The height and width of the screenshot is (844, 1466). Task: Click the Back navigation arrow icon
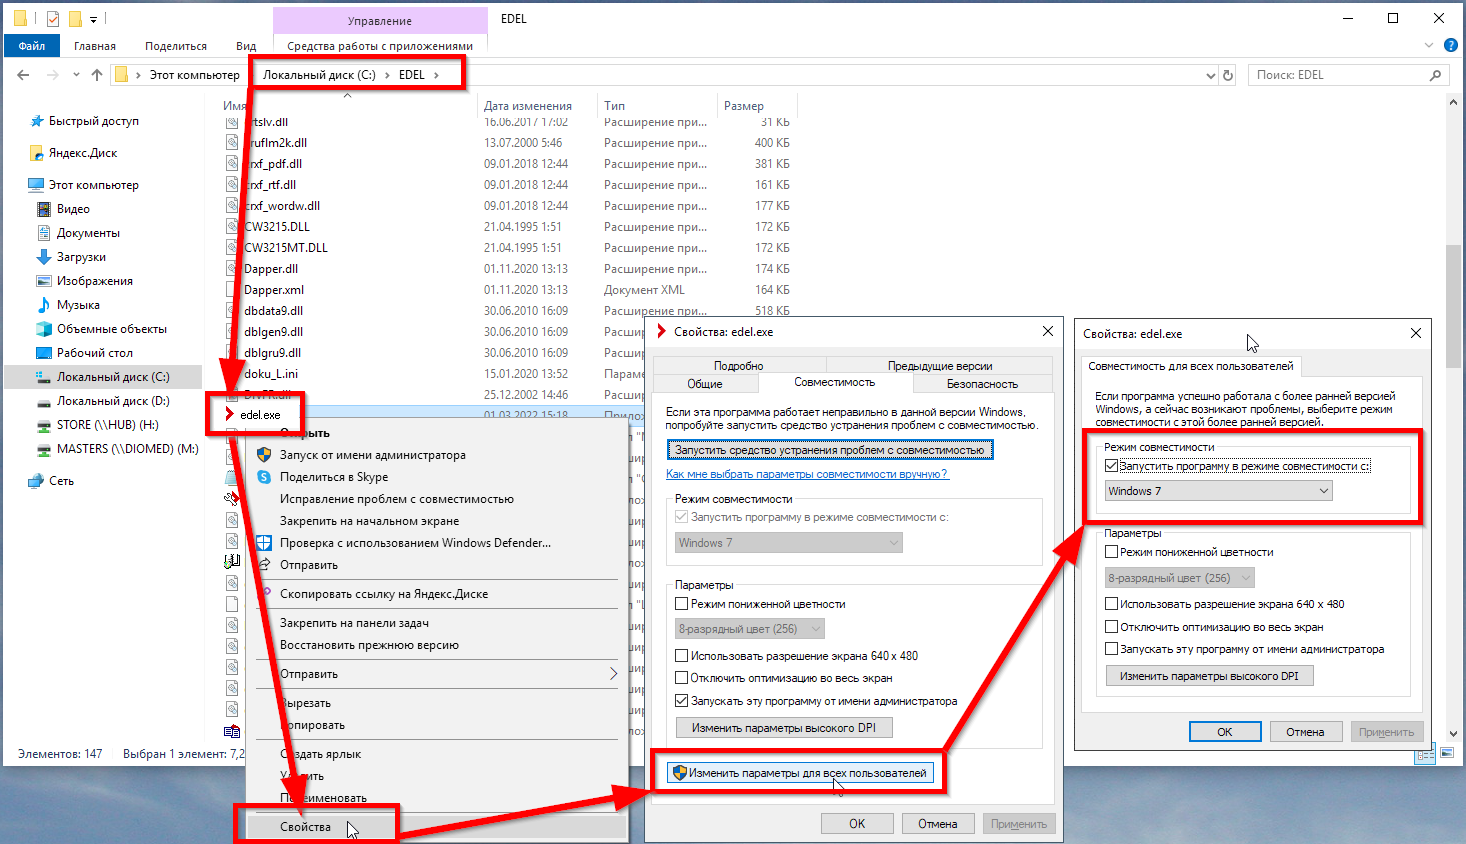click(23, 75)
